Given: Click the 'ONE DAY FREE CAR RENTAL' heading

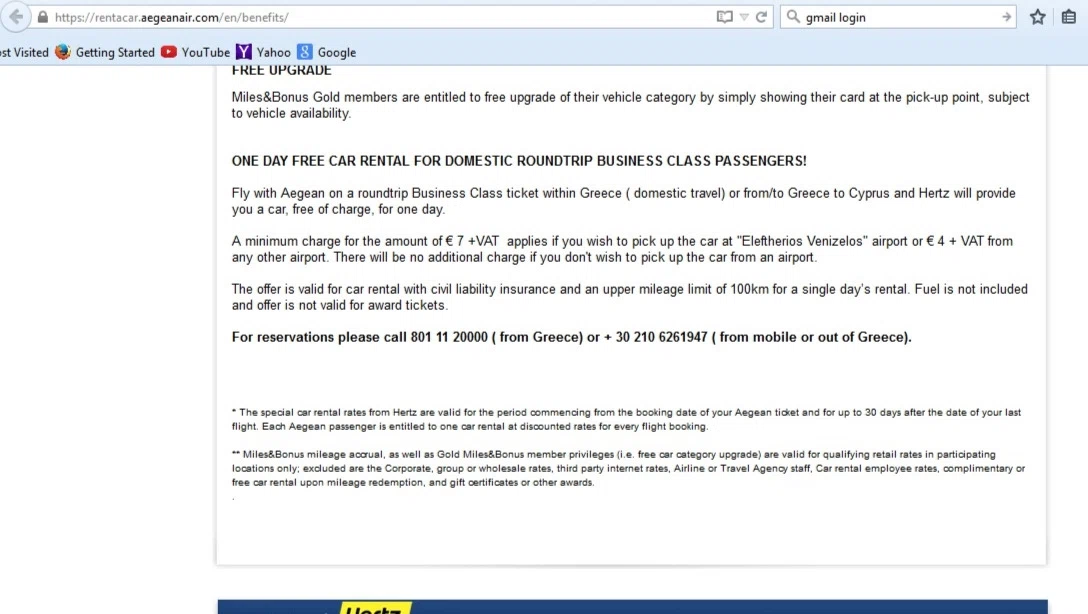Looking at the screenshot, I should pyautogui.click(x=519, y=161).
